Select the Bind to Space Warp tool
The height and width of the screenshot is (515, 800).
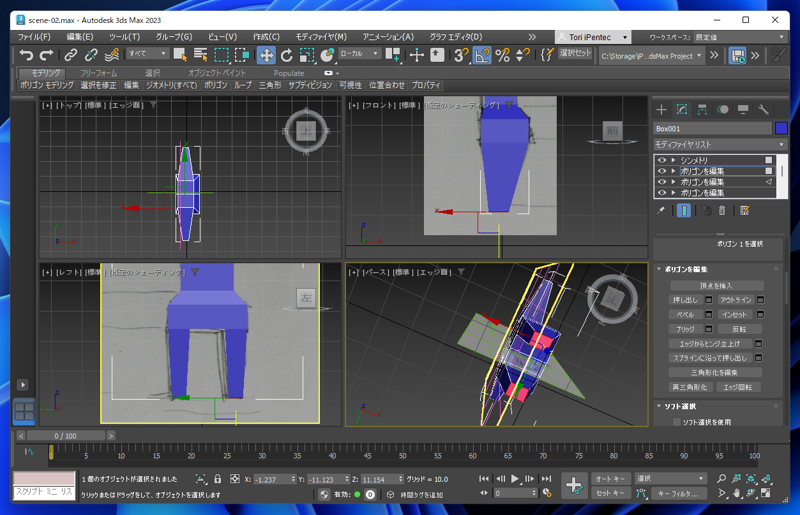click(x=112, y=55)
